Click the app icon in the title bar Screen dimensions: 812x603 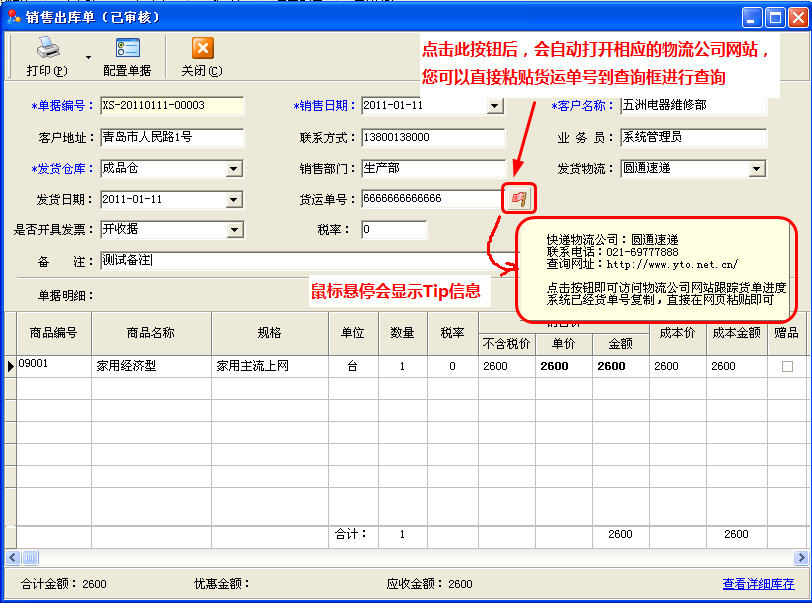point(14,17)
